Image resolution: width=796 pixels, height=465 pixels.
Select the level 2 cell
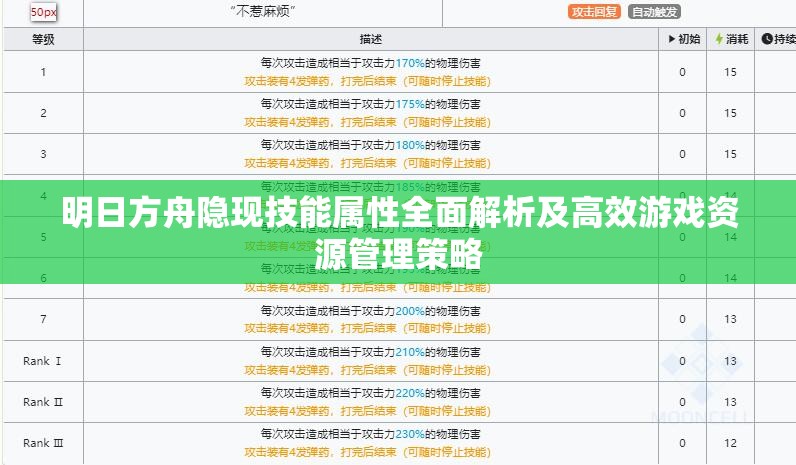tap(43, 113)
